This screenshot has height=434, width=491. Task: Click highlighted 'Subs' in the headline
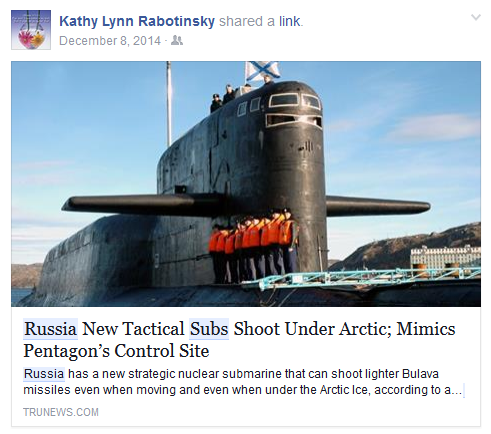tap(209, 329)
